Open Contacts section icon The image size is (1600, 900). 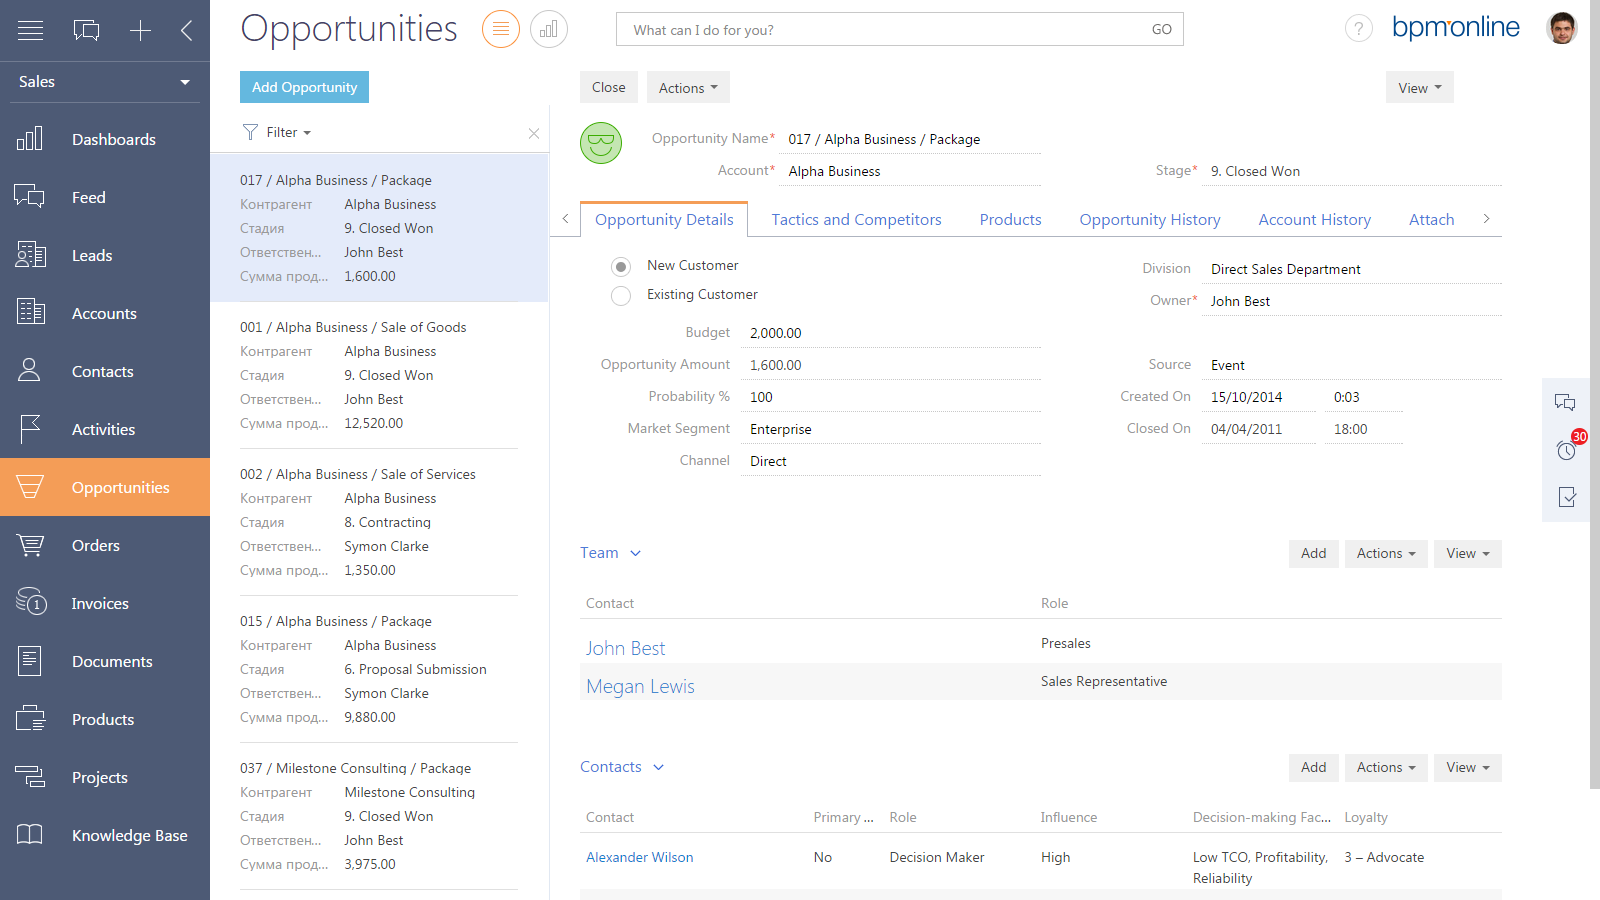(30, 371)
